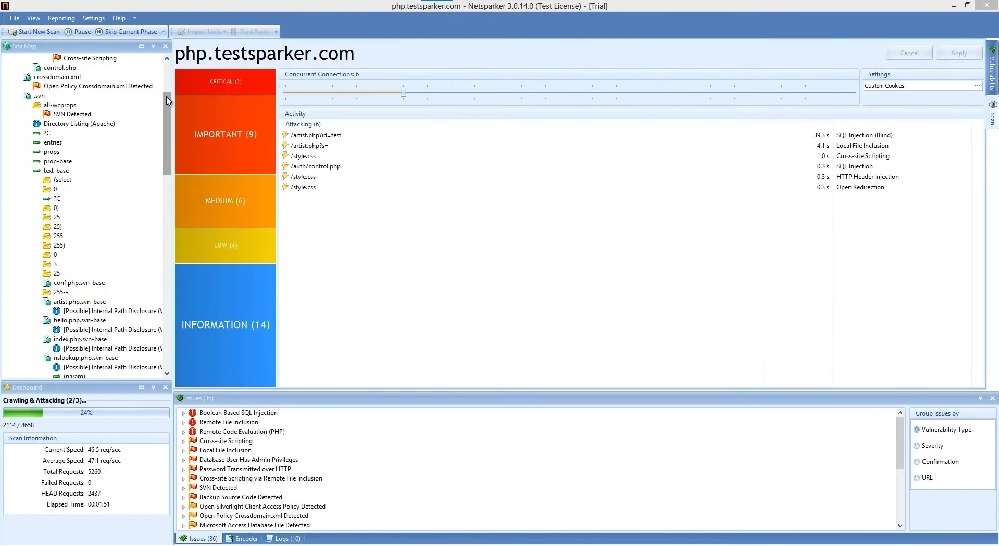Open Vulnerability side tab on right edge

click(992, 69)
